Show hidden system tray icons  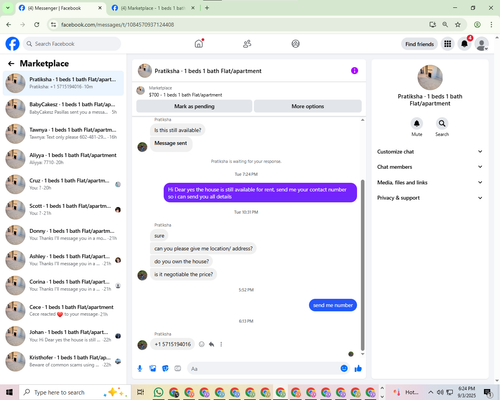(431, 392)
